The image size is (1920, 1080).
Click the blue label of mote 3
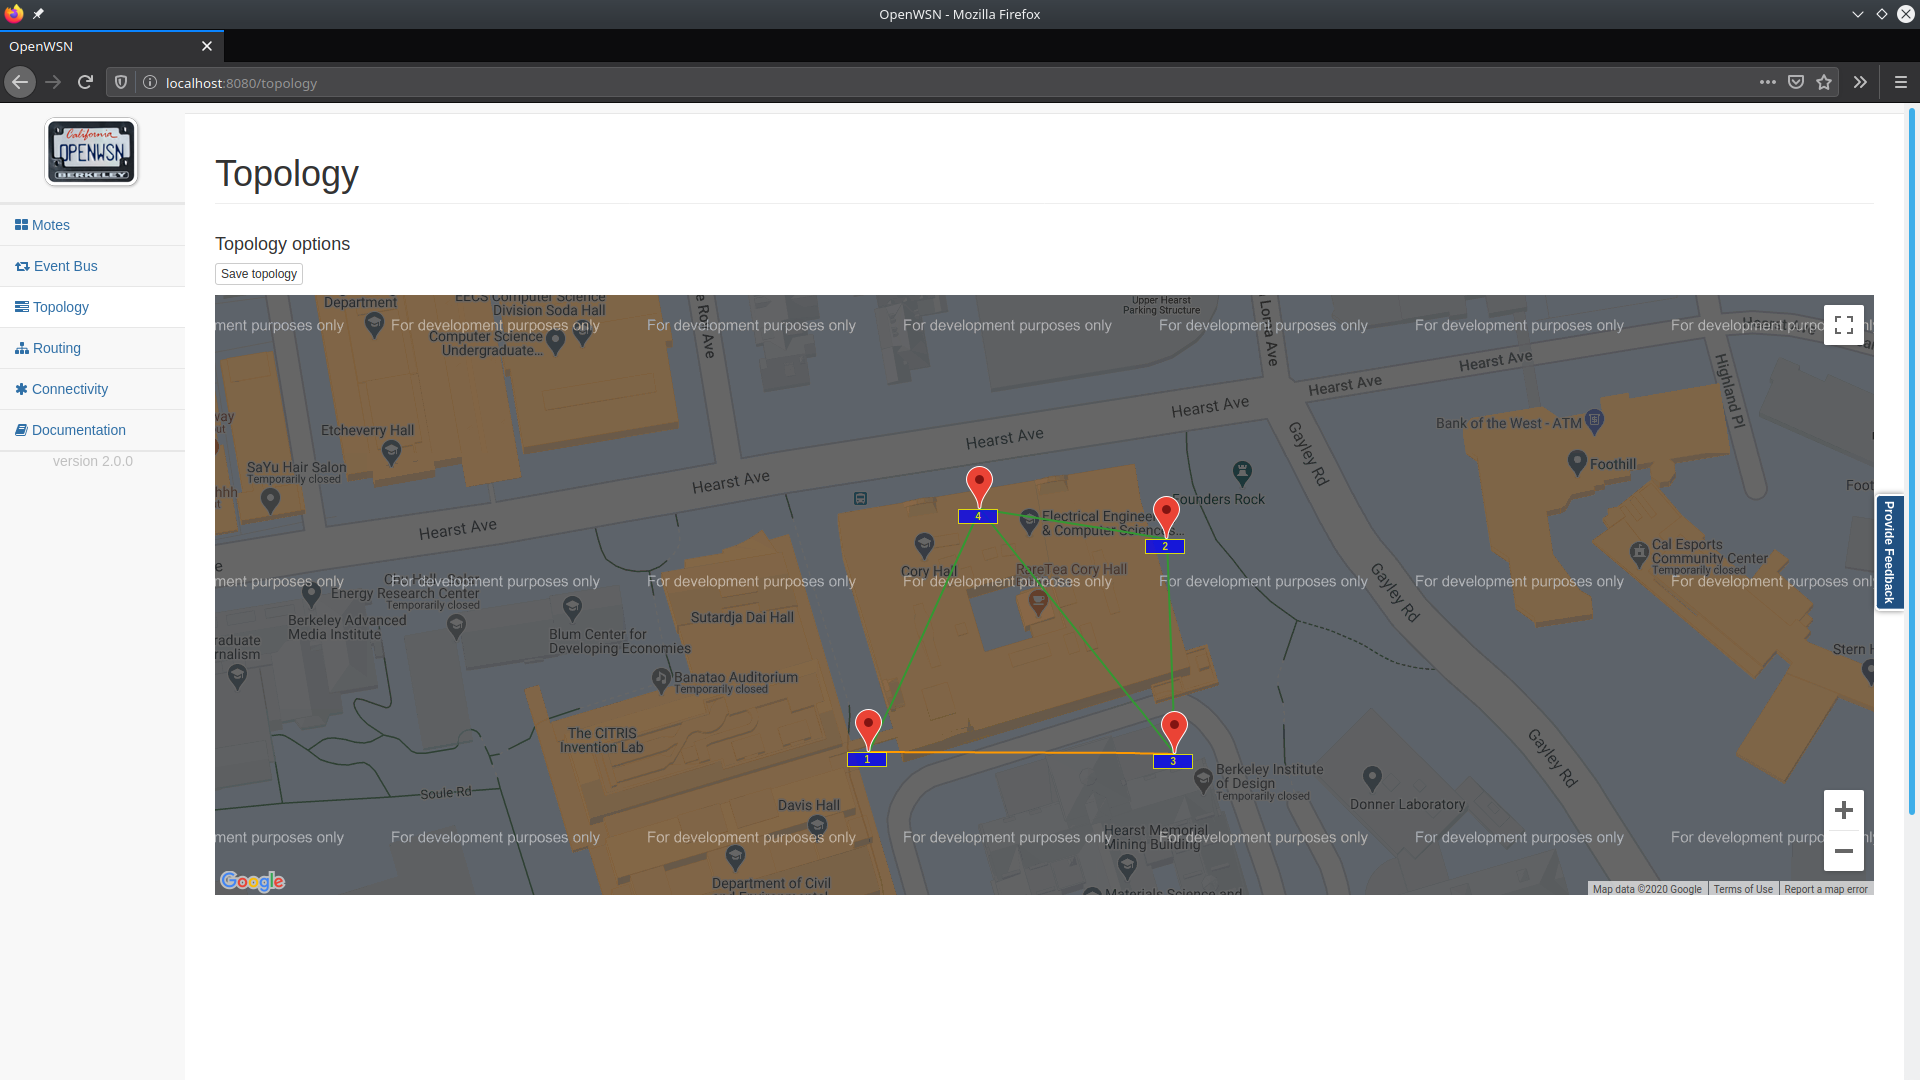[x=1173, y=762]
